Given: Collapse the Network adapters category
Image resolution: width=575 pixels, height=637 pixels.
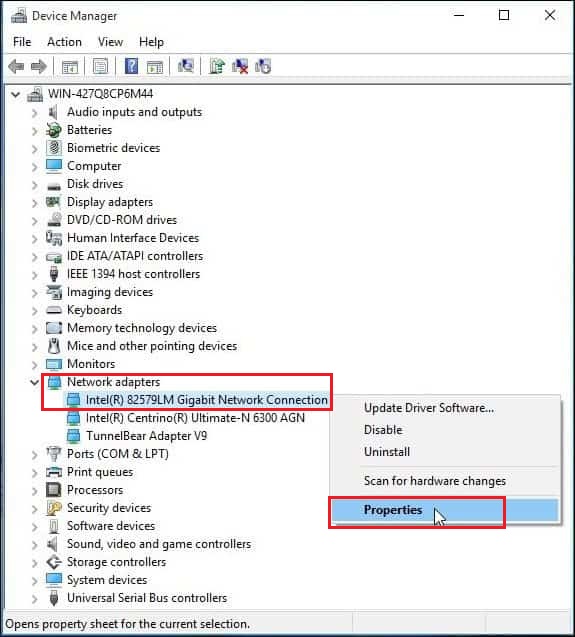Looking at the screenshot, I should tap(34, 382).
